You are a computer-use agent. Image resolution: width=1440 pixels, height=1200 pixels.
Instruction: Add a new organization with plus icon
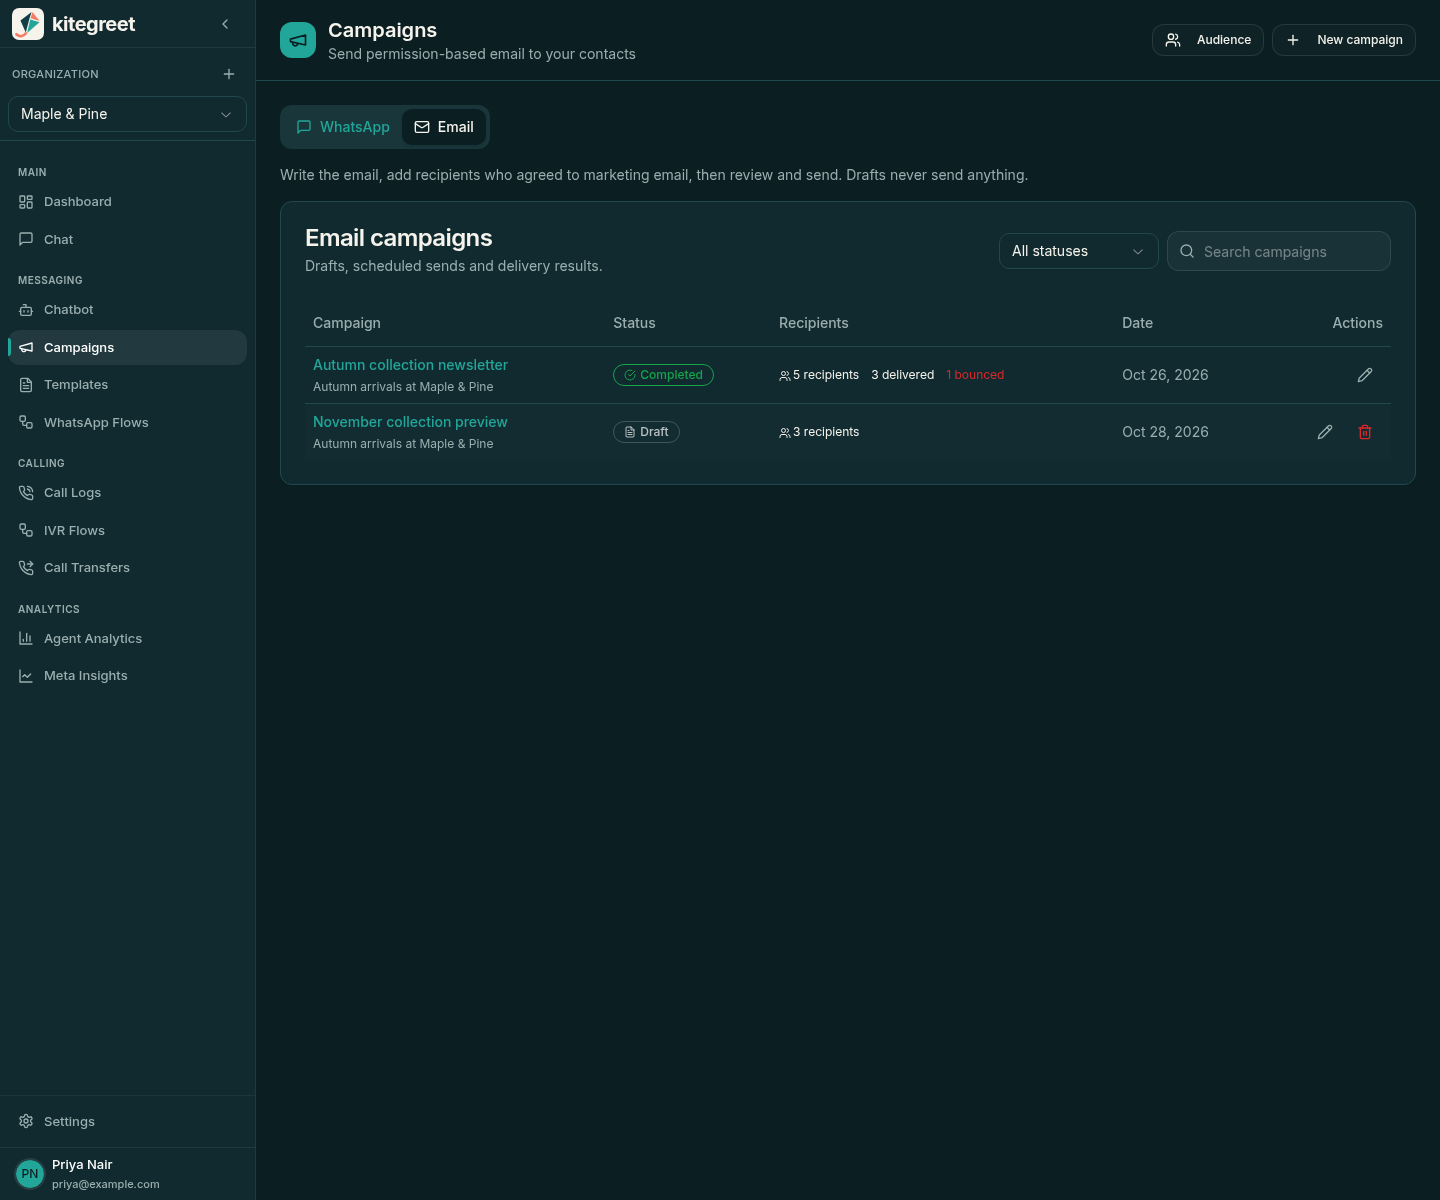[x=229, y=74]
